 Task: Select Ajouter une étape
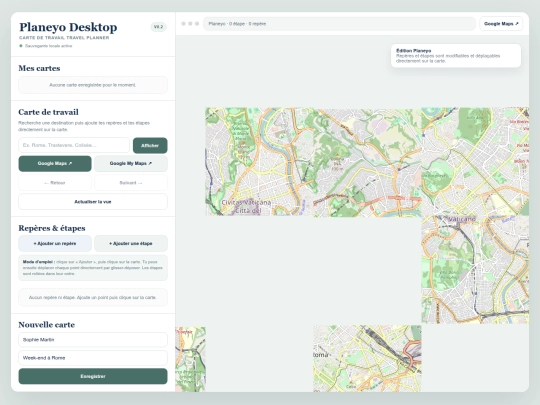[131, 243]
